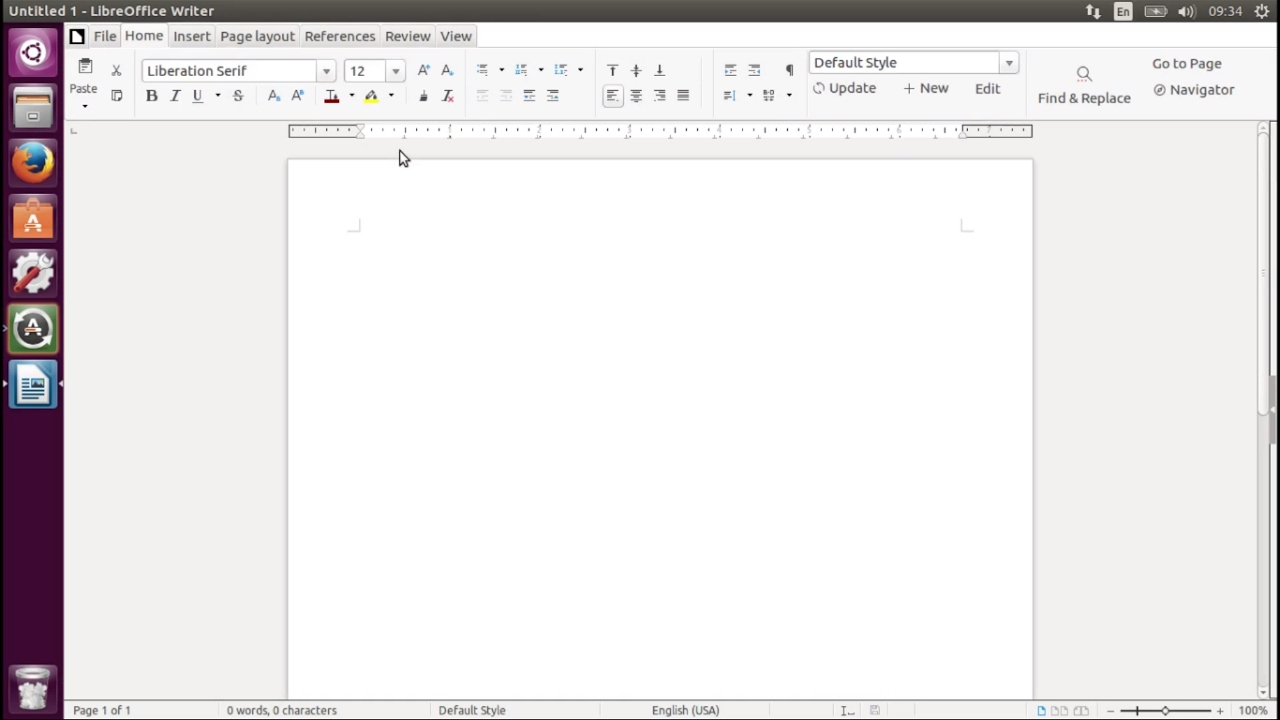Click the Paste clipboard icon
The height and width of the screenshot is (720, 1280).
(85, 67)
